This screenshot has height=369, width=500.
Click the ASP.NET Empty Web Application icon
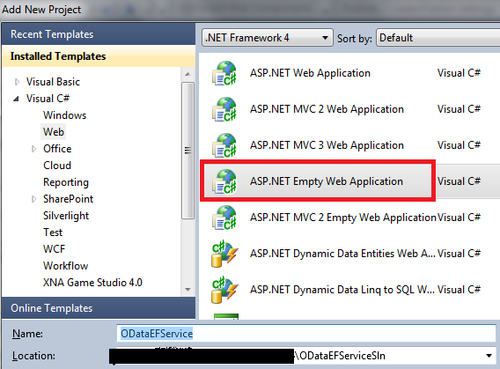(224, 181)
